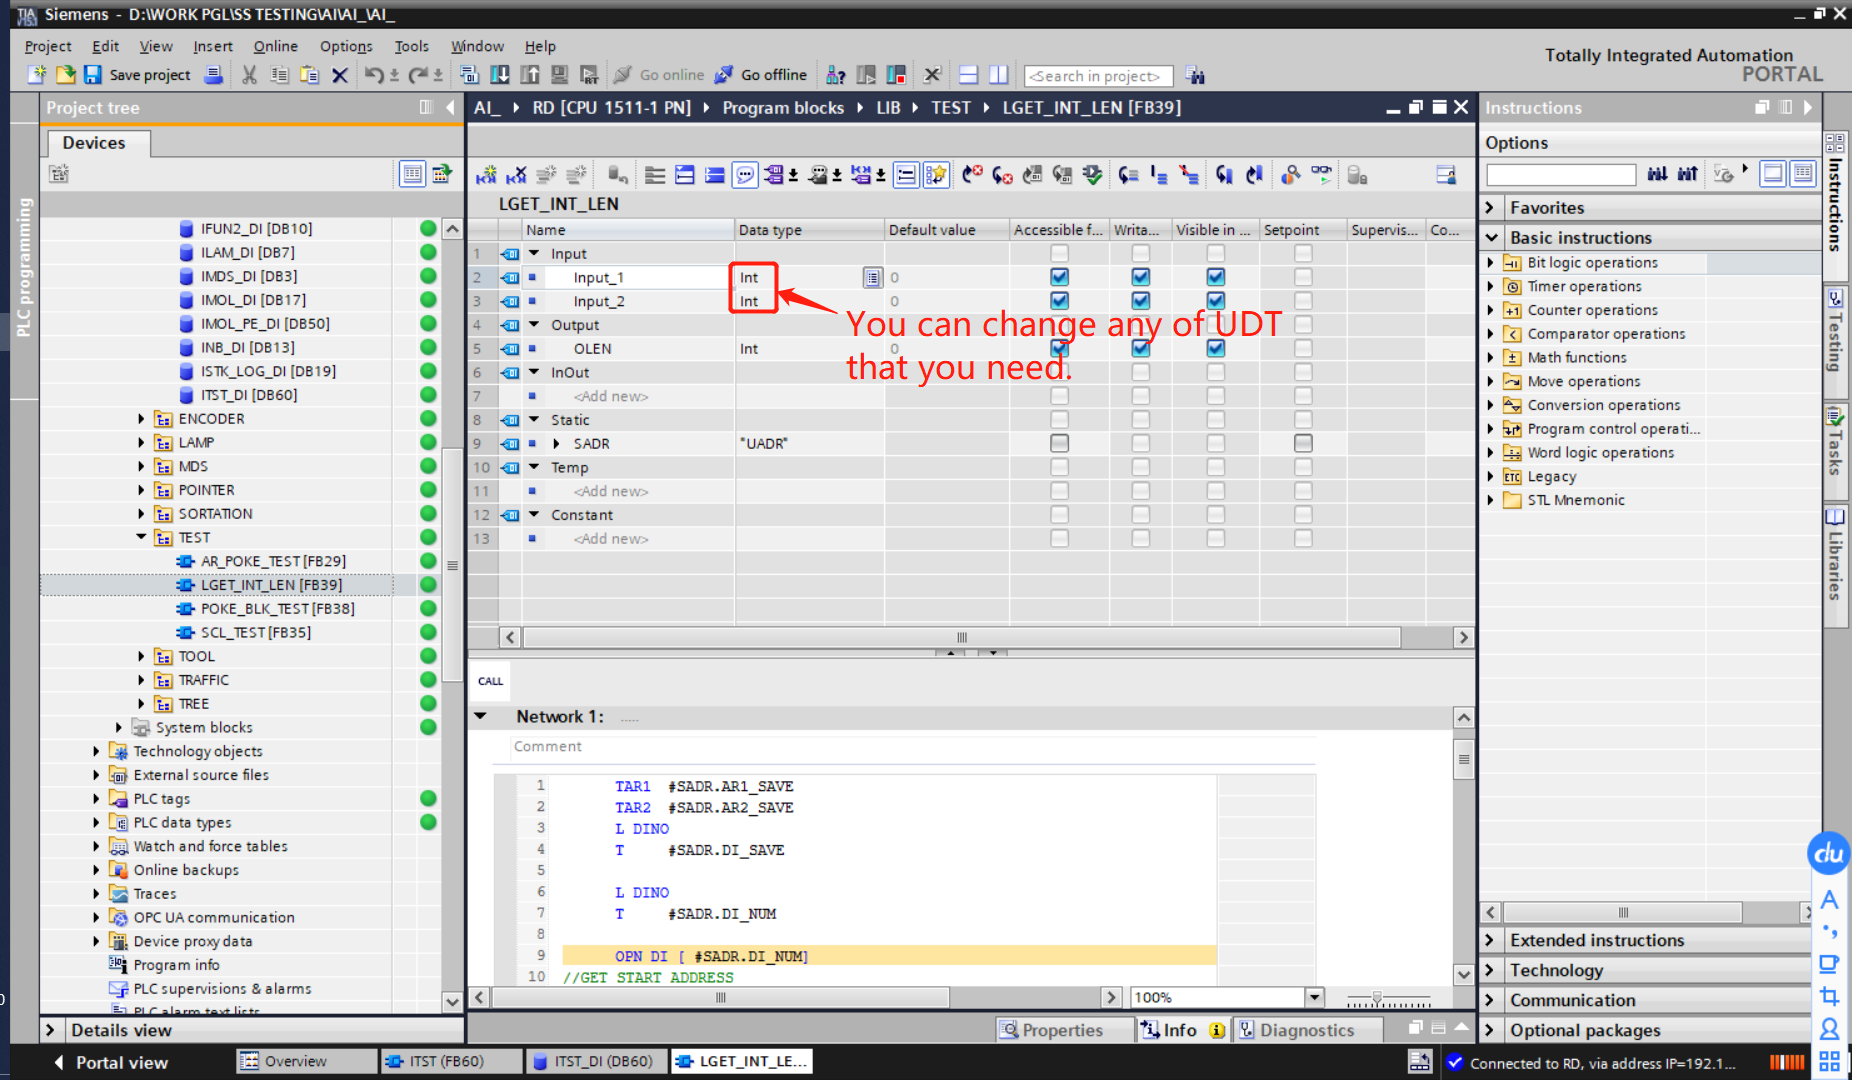Expand the Extended instructions section

tap(1490, 940)
